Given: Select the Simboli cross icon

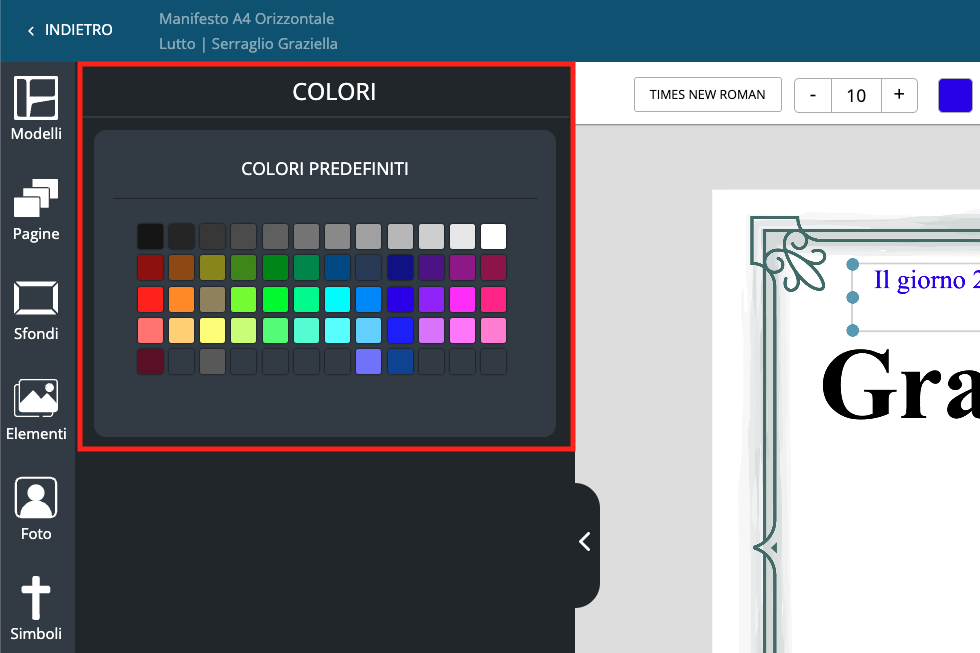Looking at the screenshot, I should click(x=36, y=609).
